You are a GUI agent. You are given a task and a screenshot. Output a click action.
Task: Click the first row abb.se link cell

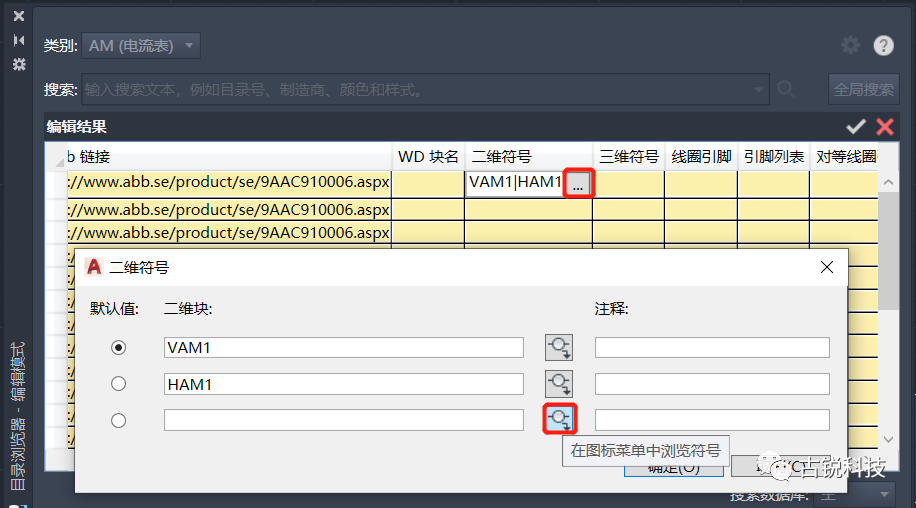229,183
